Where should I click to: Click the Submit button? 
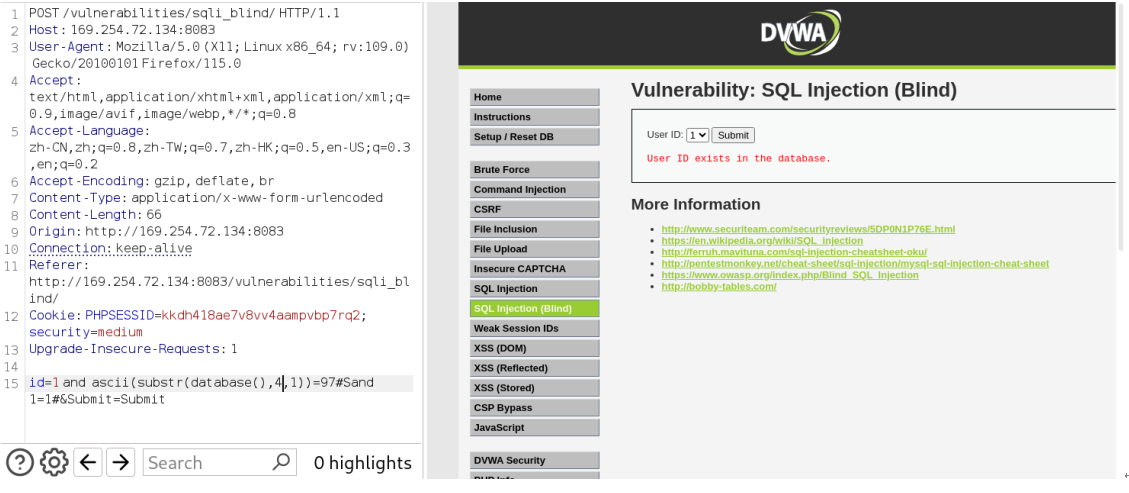click(733, 135)
